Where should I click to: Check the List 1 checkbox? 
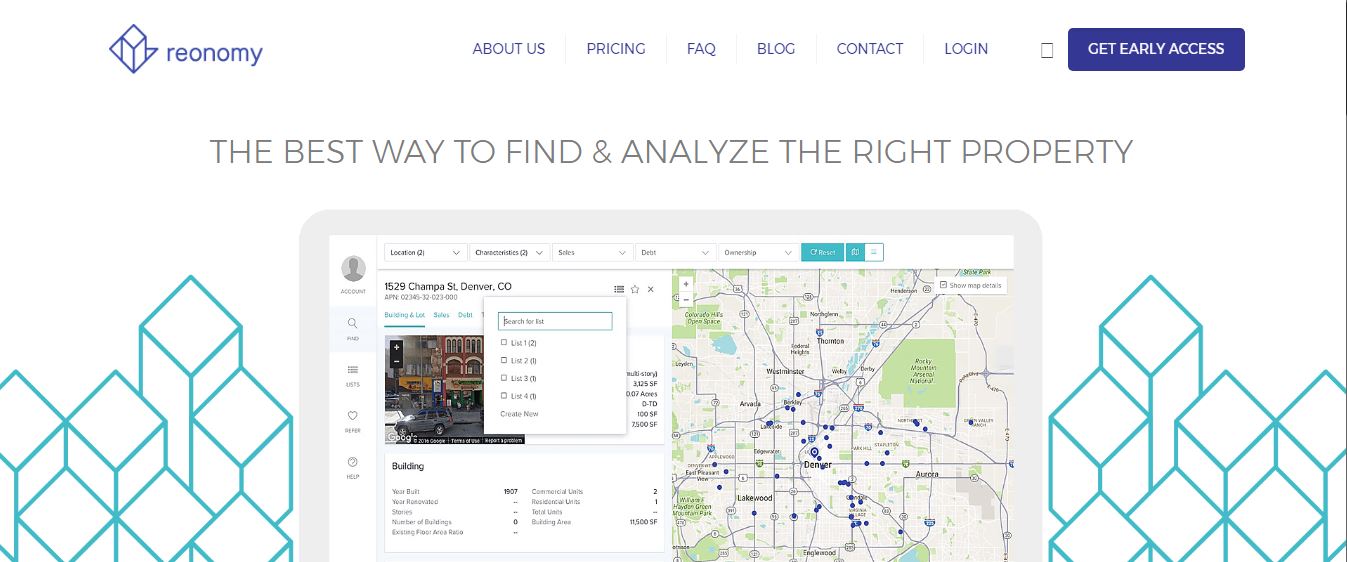504,343
